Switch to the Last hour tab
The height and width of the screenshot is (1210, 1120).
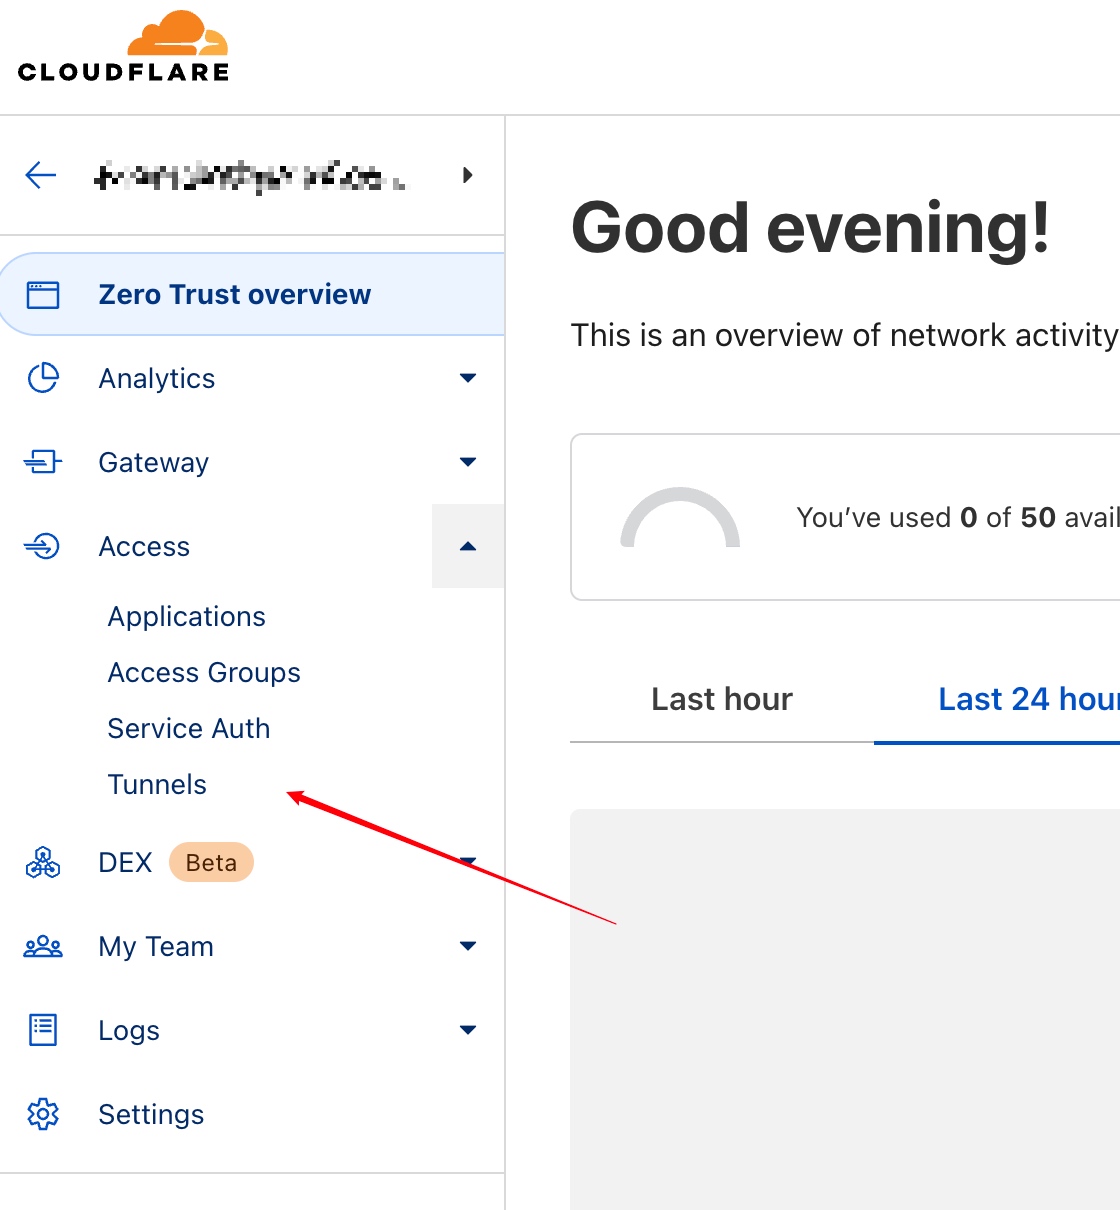coord(722,699)
